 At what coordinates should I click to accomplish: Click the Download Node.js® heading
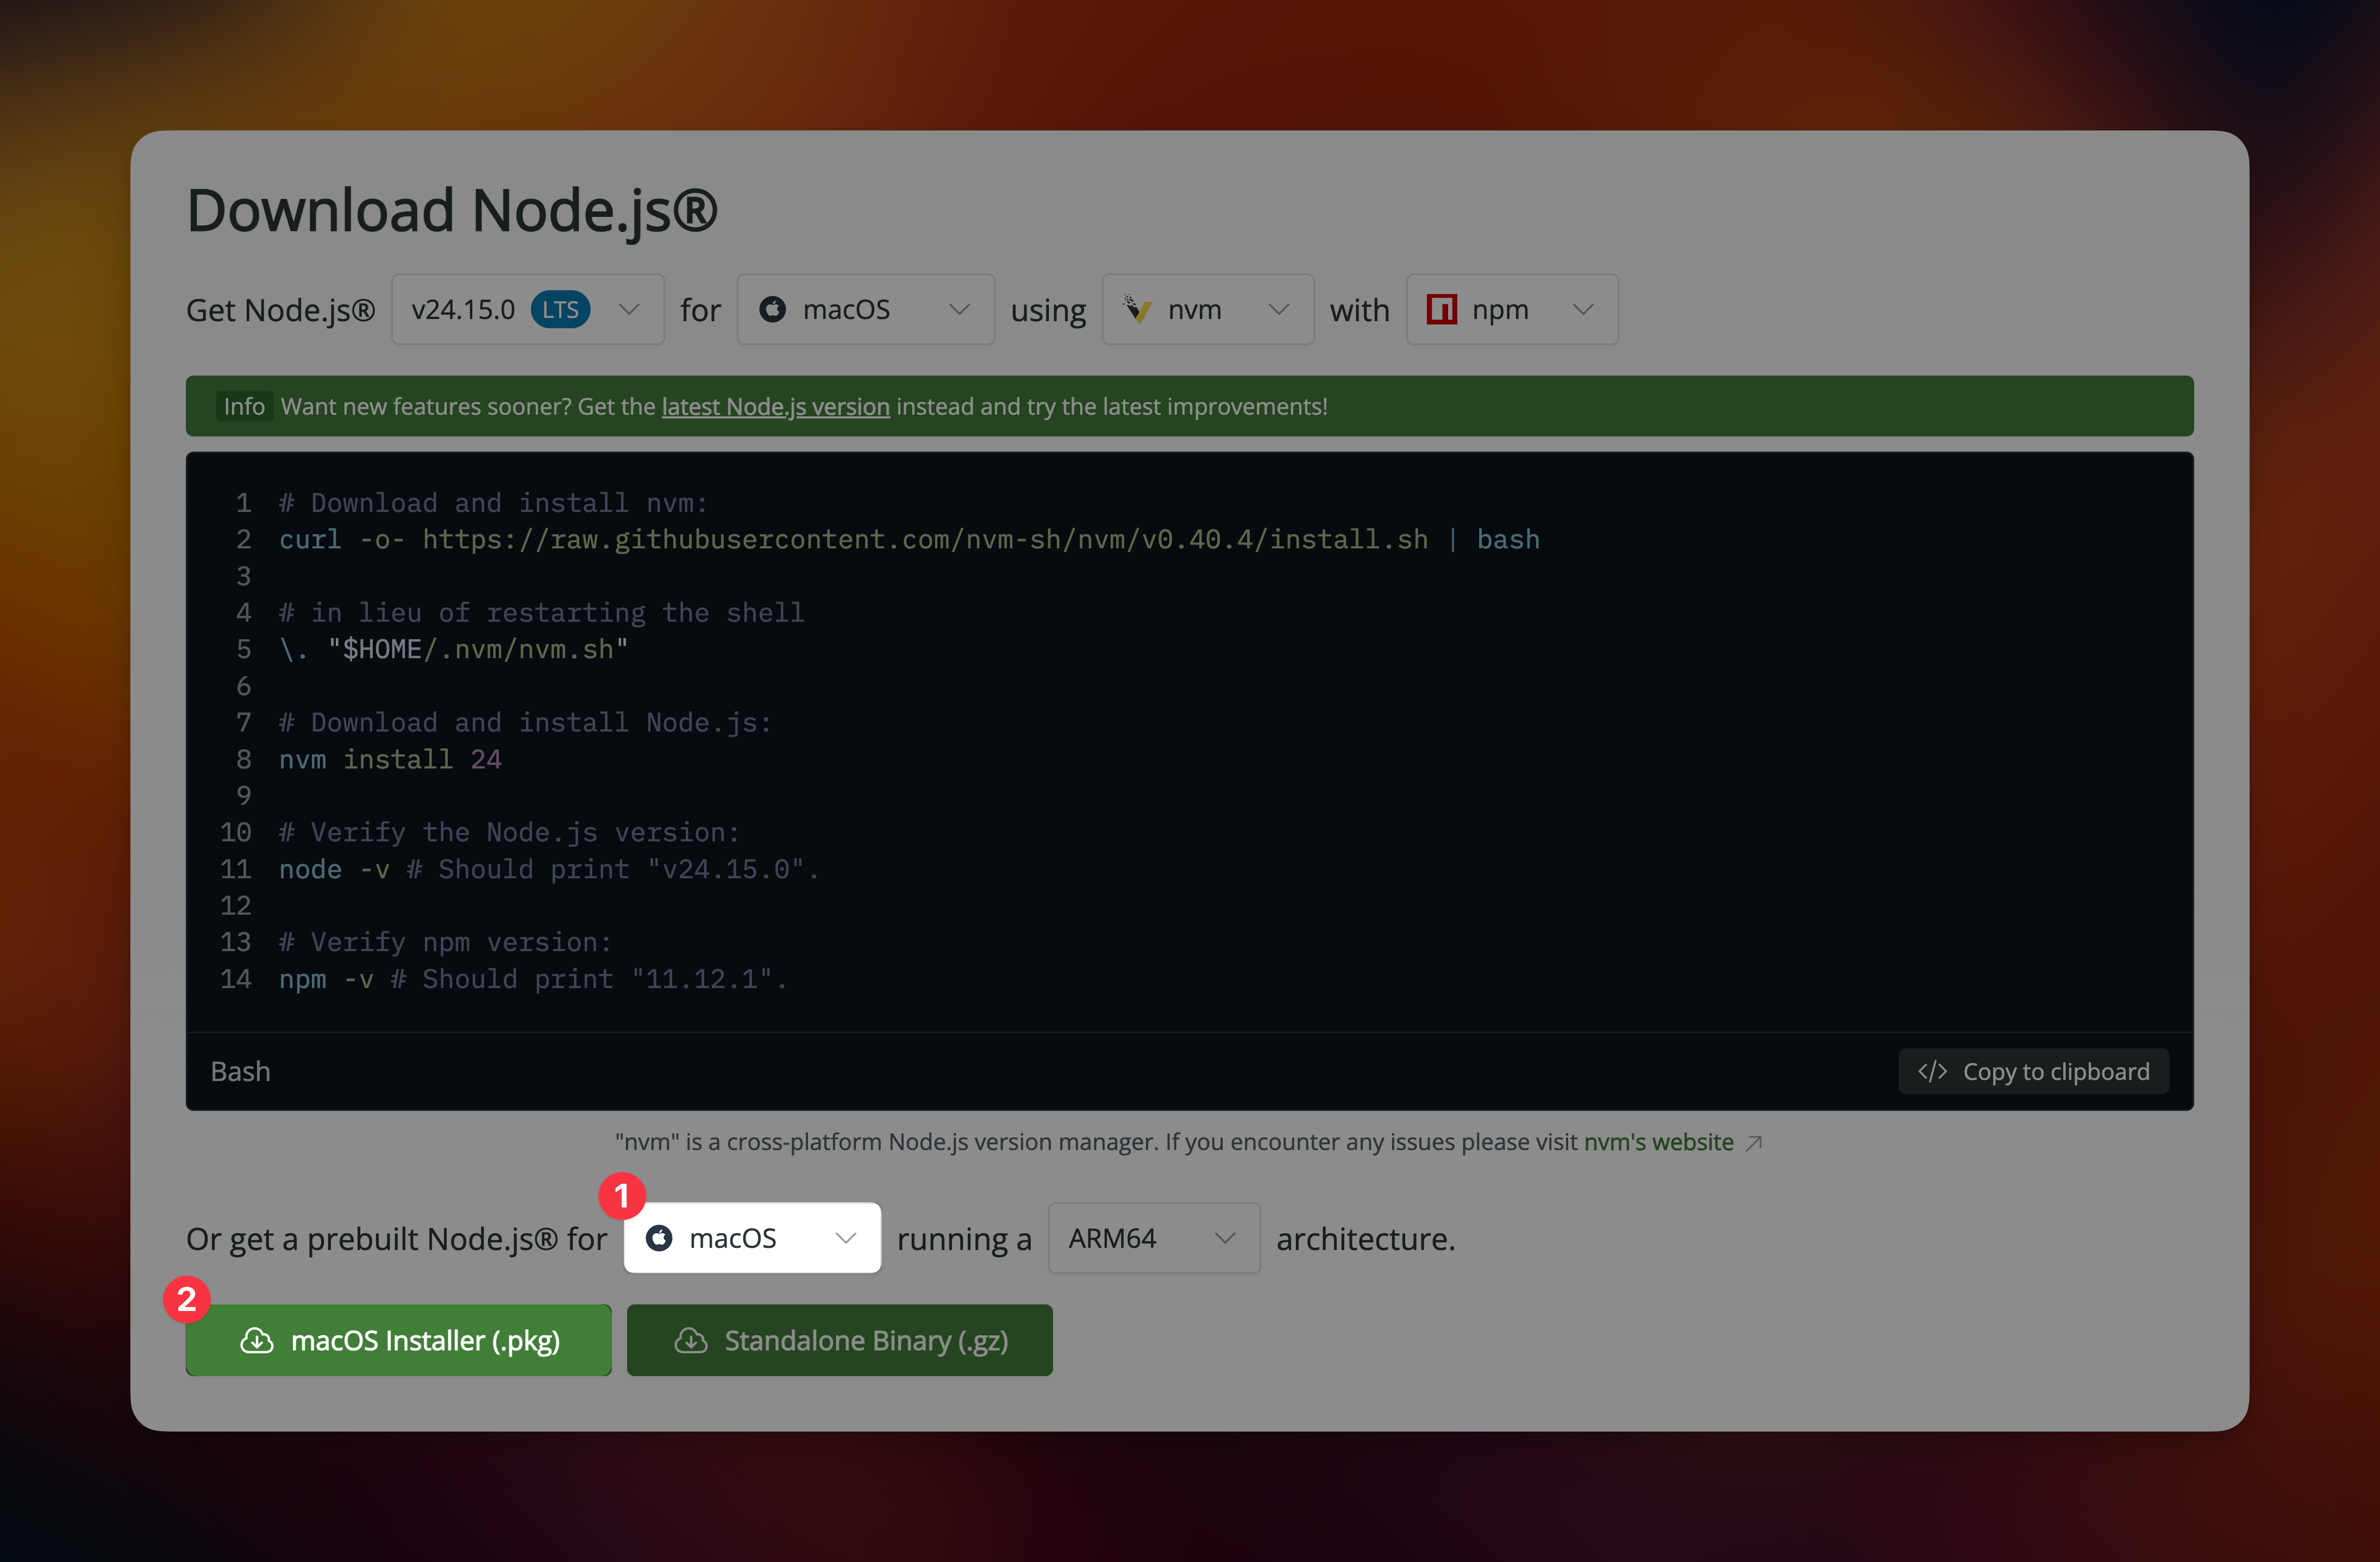click(x=452, y=211)
